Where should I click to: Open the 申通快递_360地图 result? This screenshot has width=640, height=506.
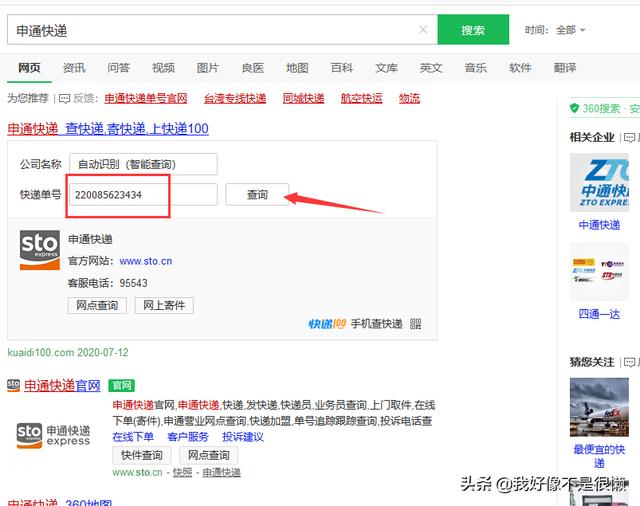coord(60,502)
